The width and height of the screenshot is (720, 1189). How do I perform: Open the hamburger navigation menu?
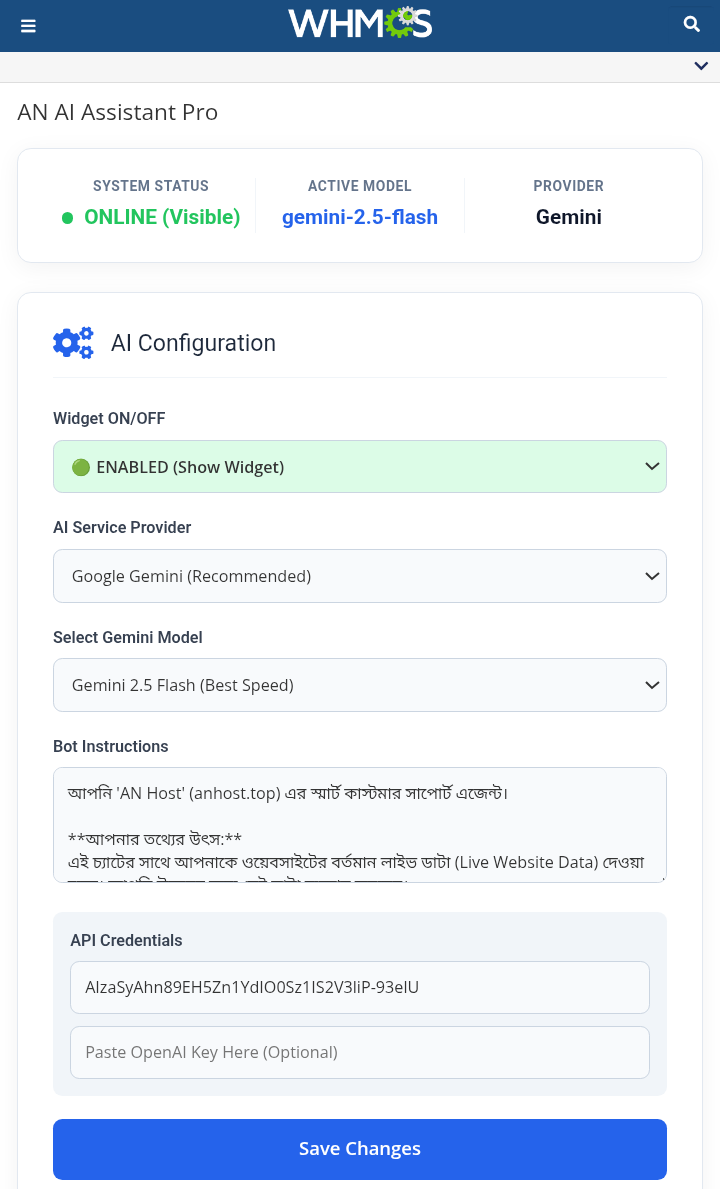tap(28, 26)
